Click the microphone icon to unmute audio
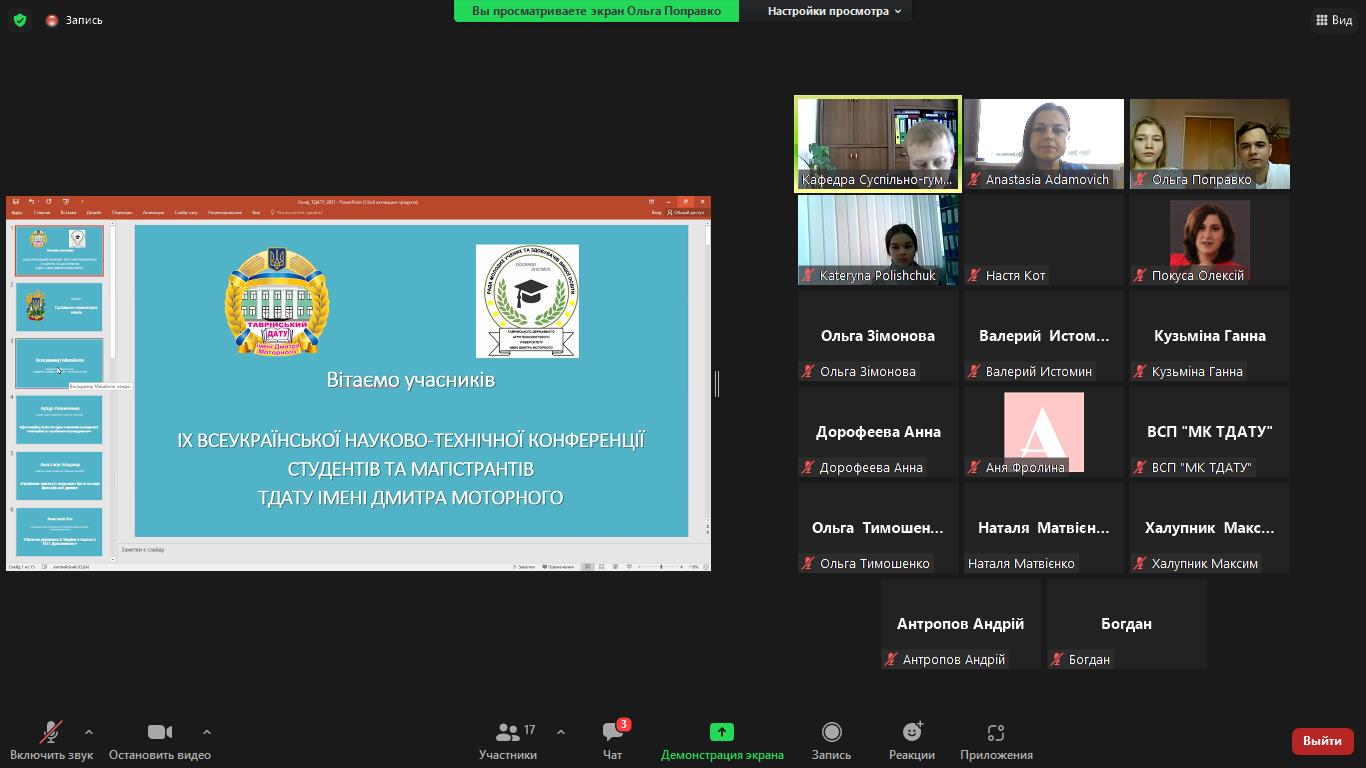Screen dimensions: 1366x768 tap(51, 733)
